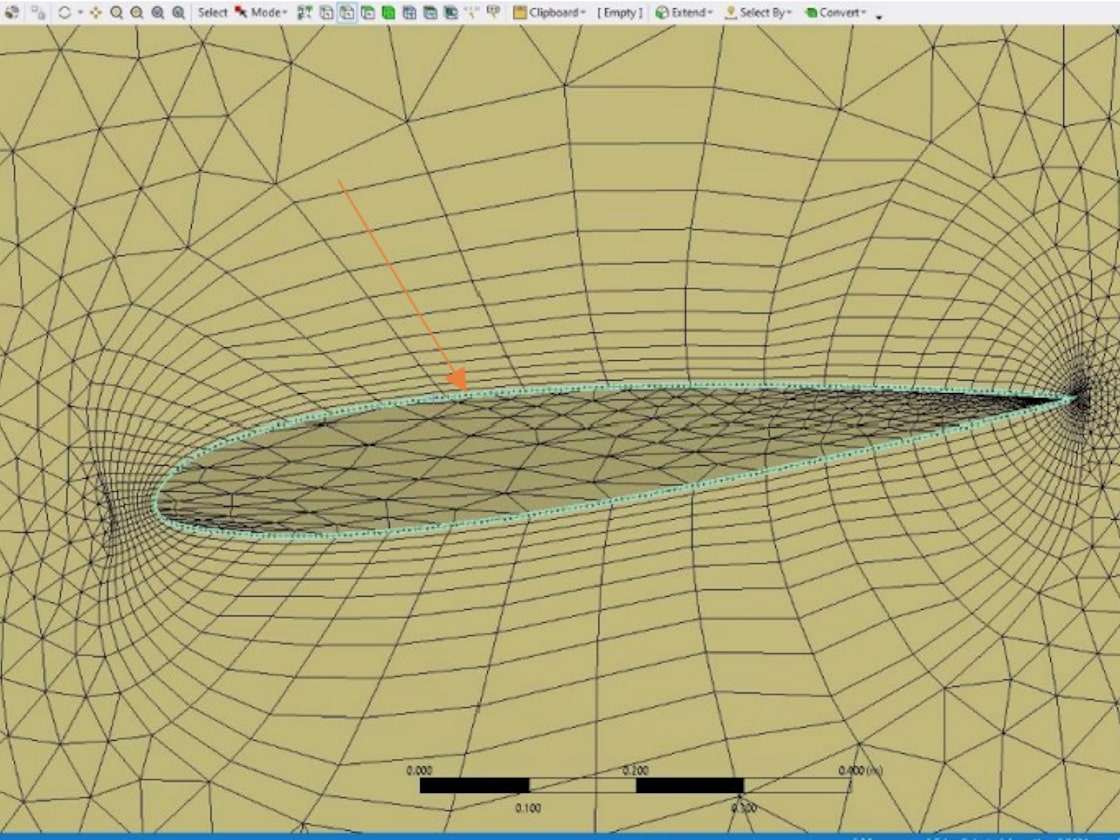Toggle the highlighted Edge selection filter

pyautogui.click(x=346, y=13)
